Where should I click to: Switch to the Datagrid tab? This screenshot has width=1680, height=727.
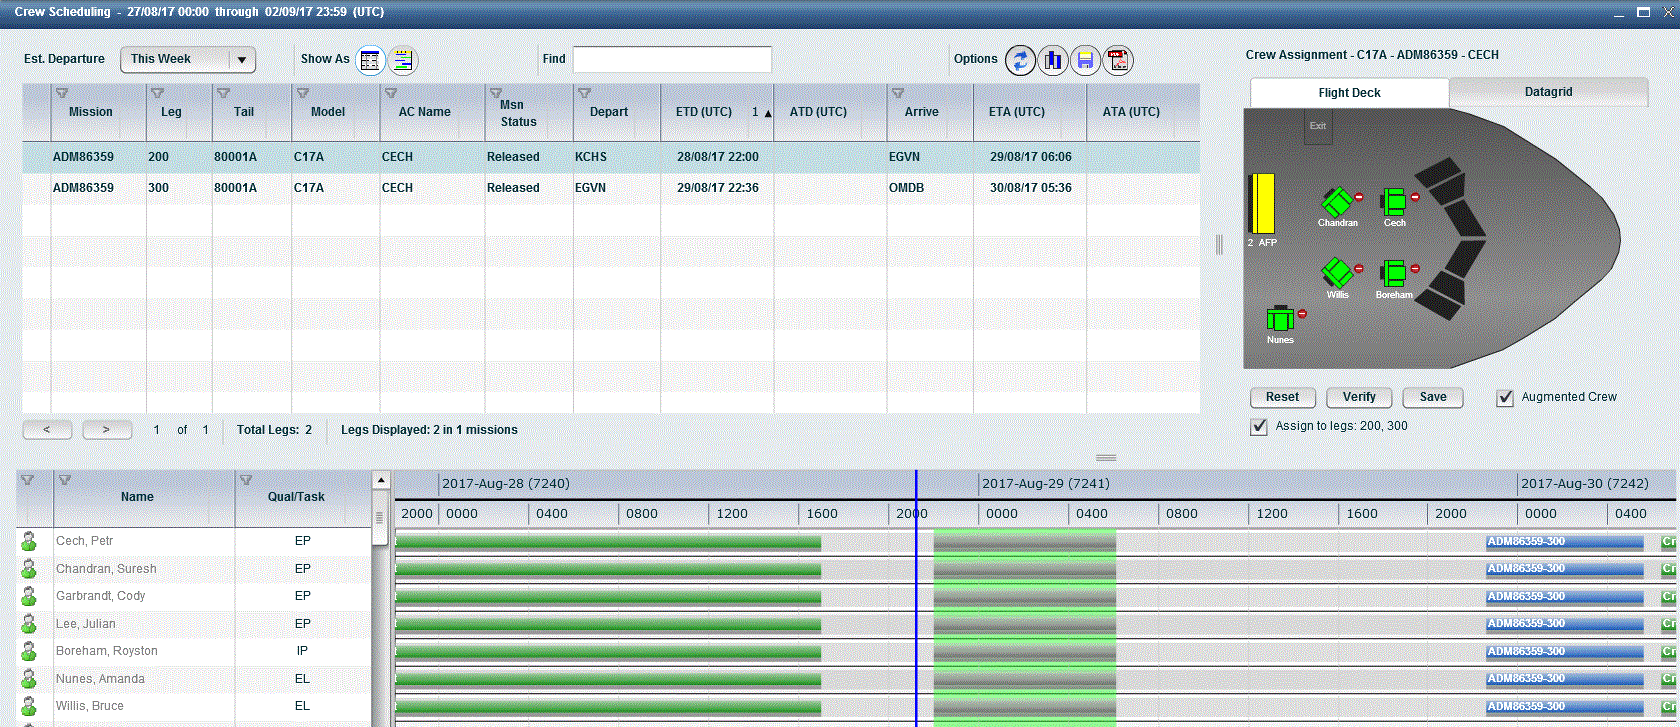[1548, 92]
